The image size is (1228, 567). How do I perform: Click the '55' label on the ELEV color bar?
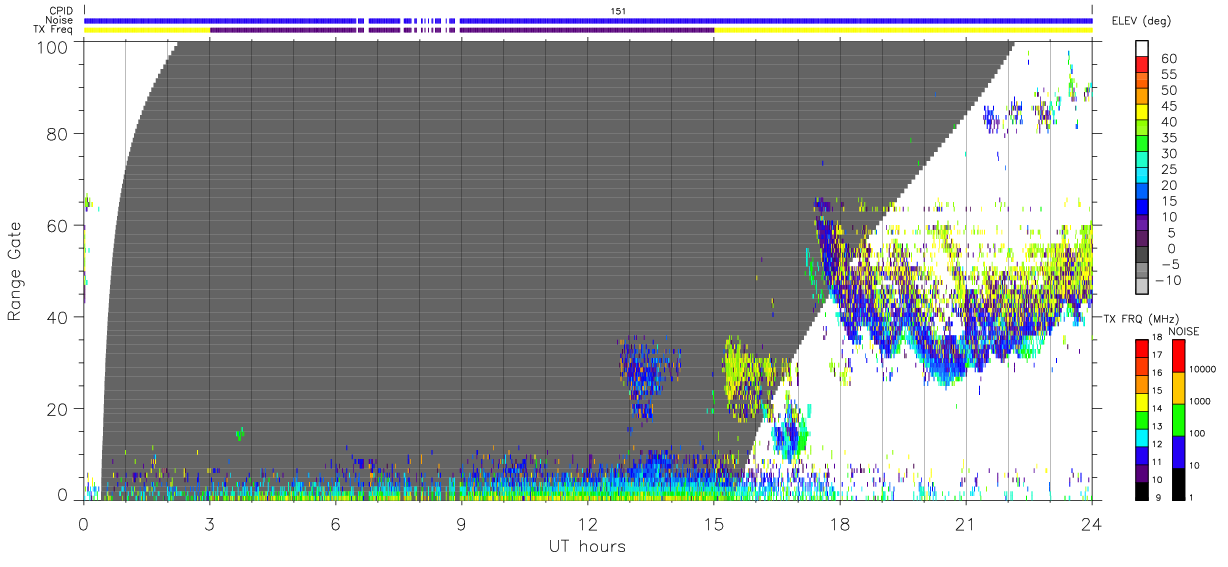[1168, 74]
